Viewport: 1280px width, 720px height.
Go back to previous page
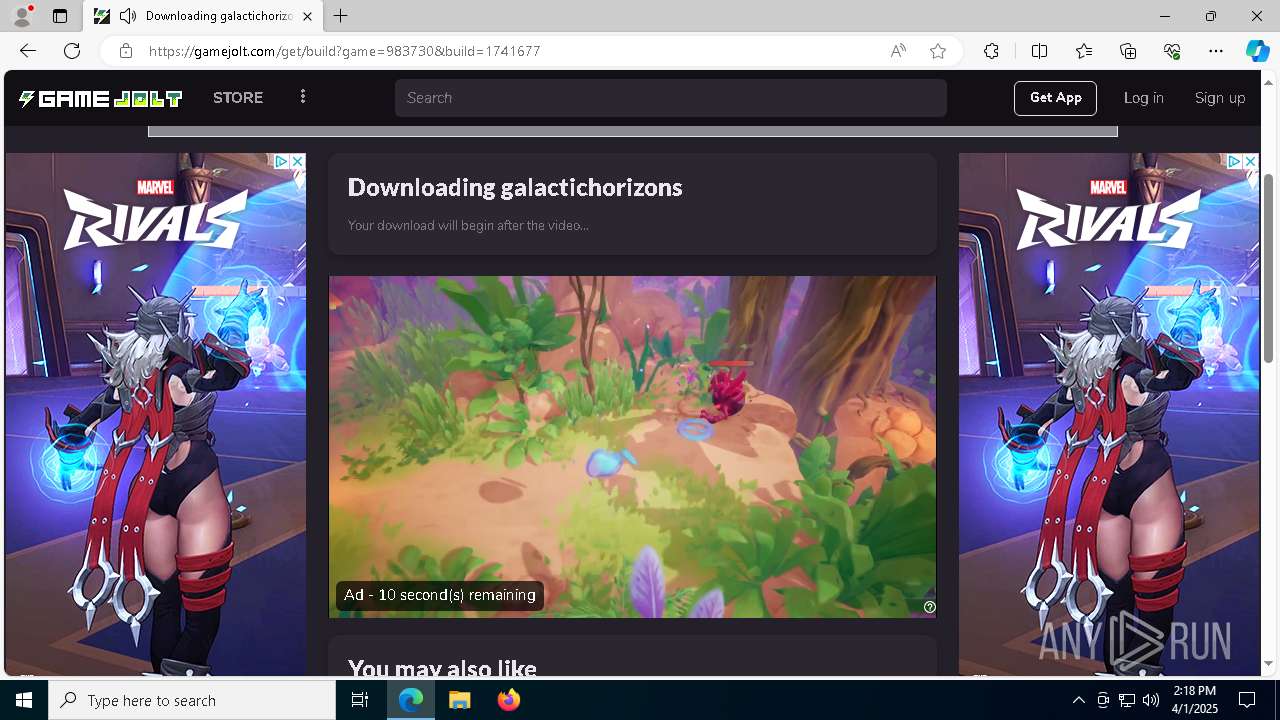tap(27, 51)
